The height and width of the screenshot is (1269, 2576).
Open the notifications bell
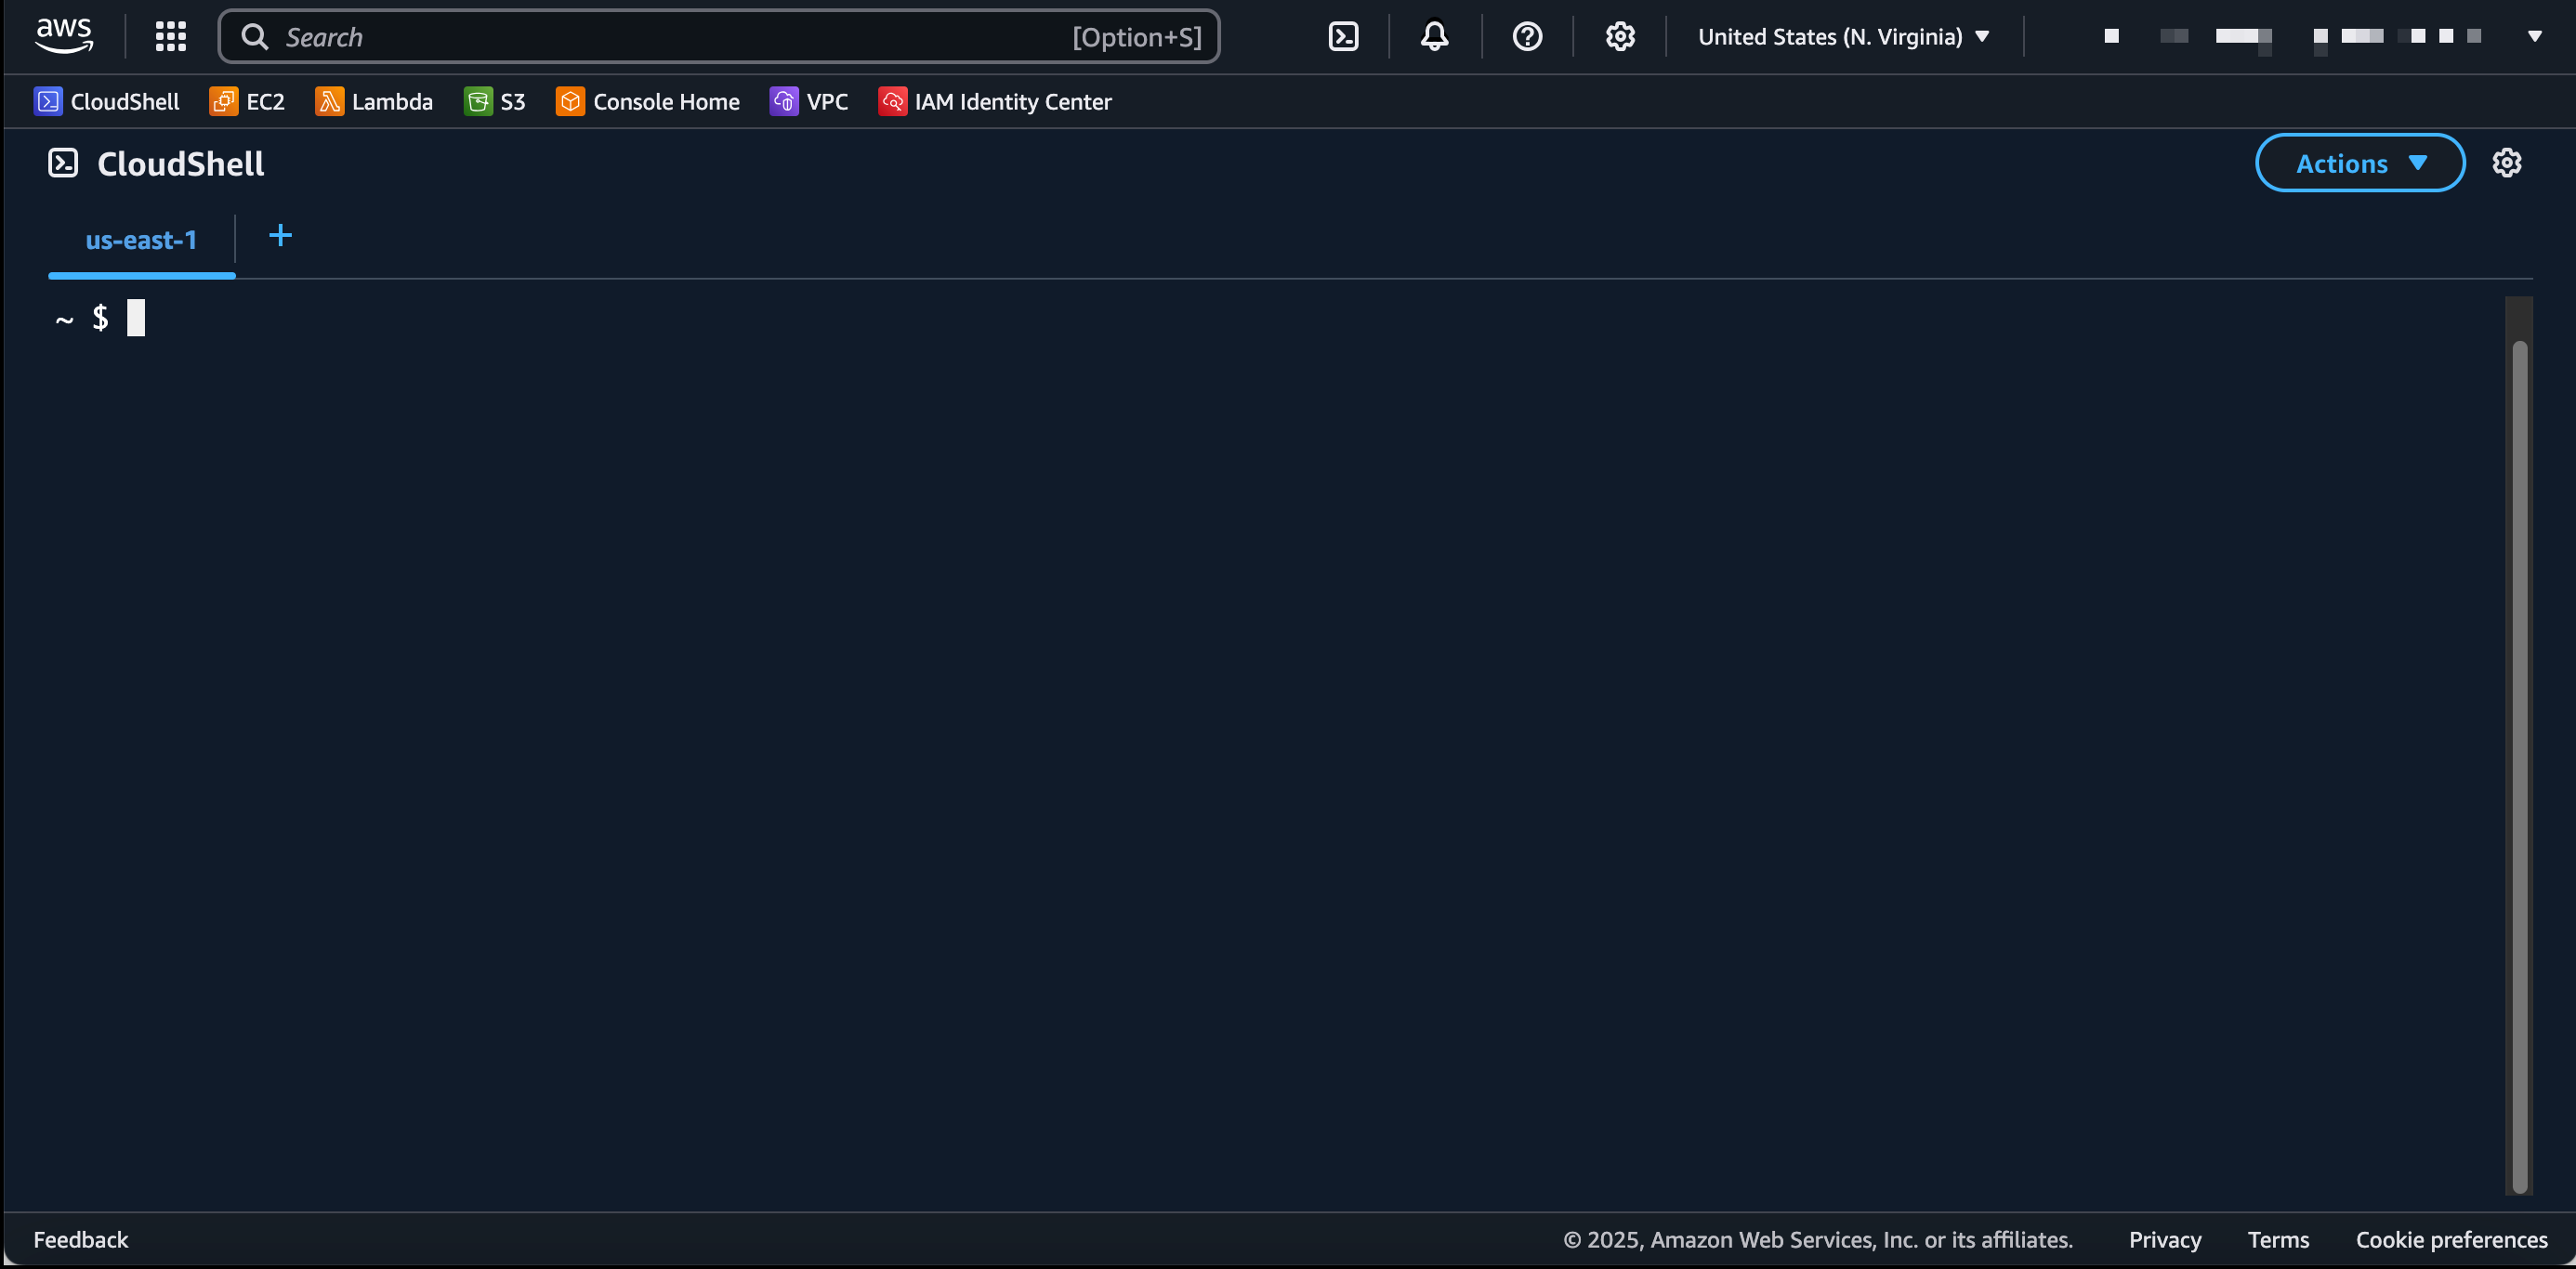pyautogui.click(x=1433, y=36)
